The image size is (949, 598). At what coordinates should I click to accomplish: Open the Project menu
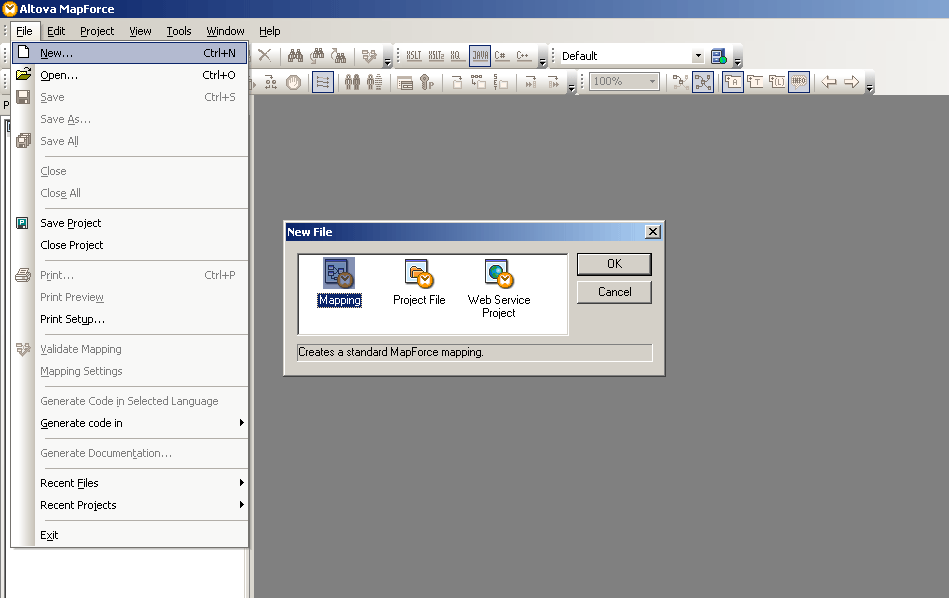(x=97, y=31)
